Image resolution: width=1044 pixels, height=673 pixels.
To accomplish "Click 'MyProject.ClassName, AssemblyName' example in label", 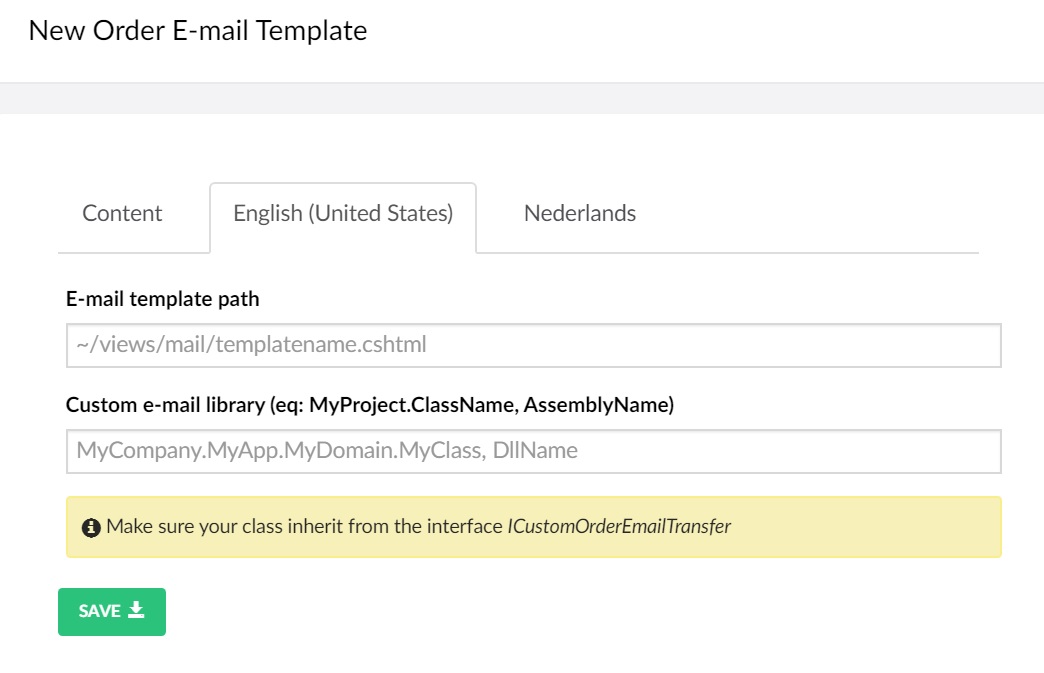I will (489, 405).
